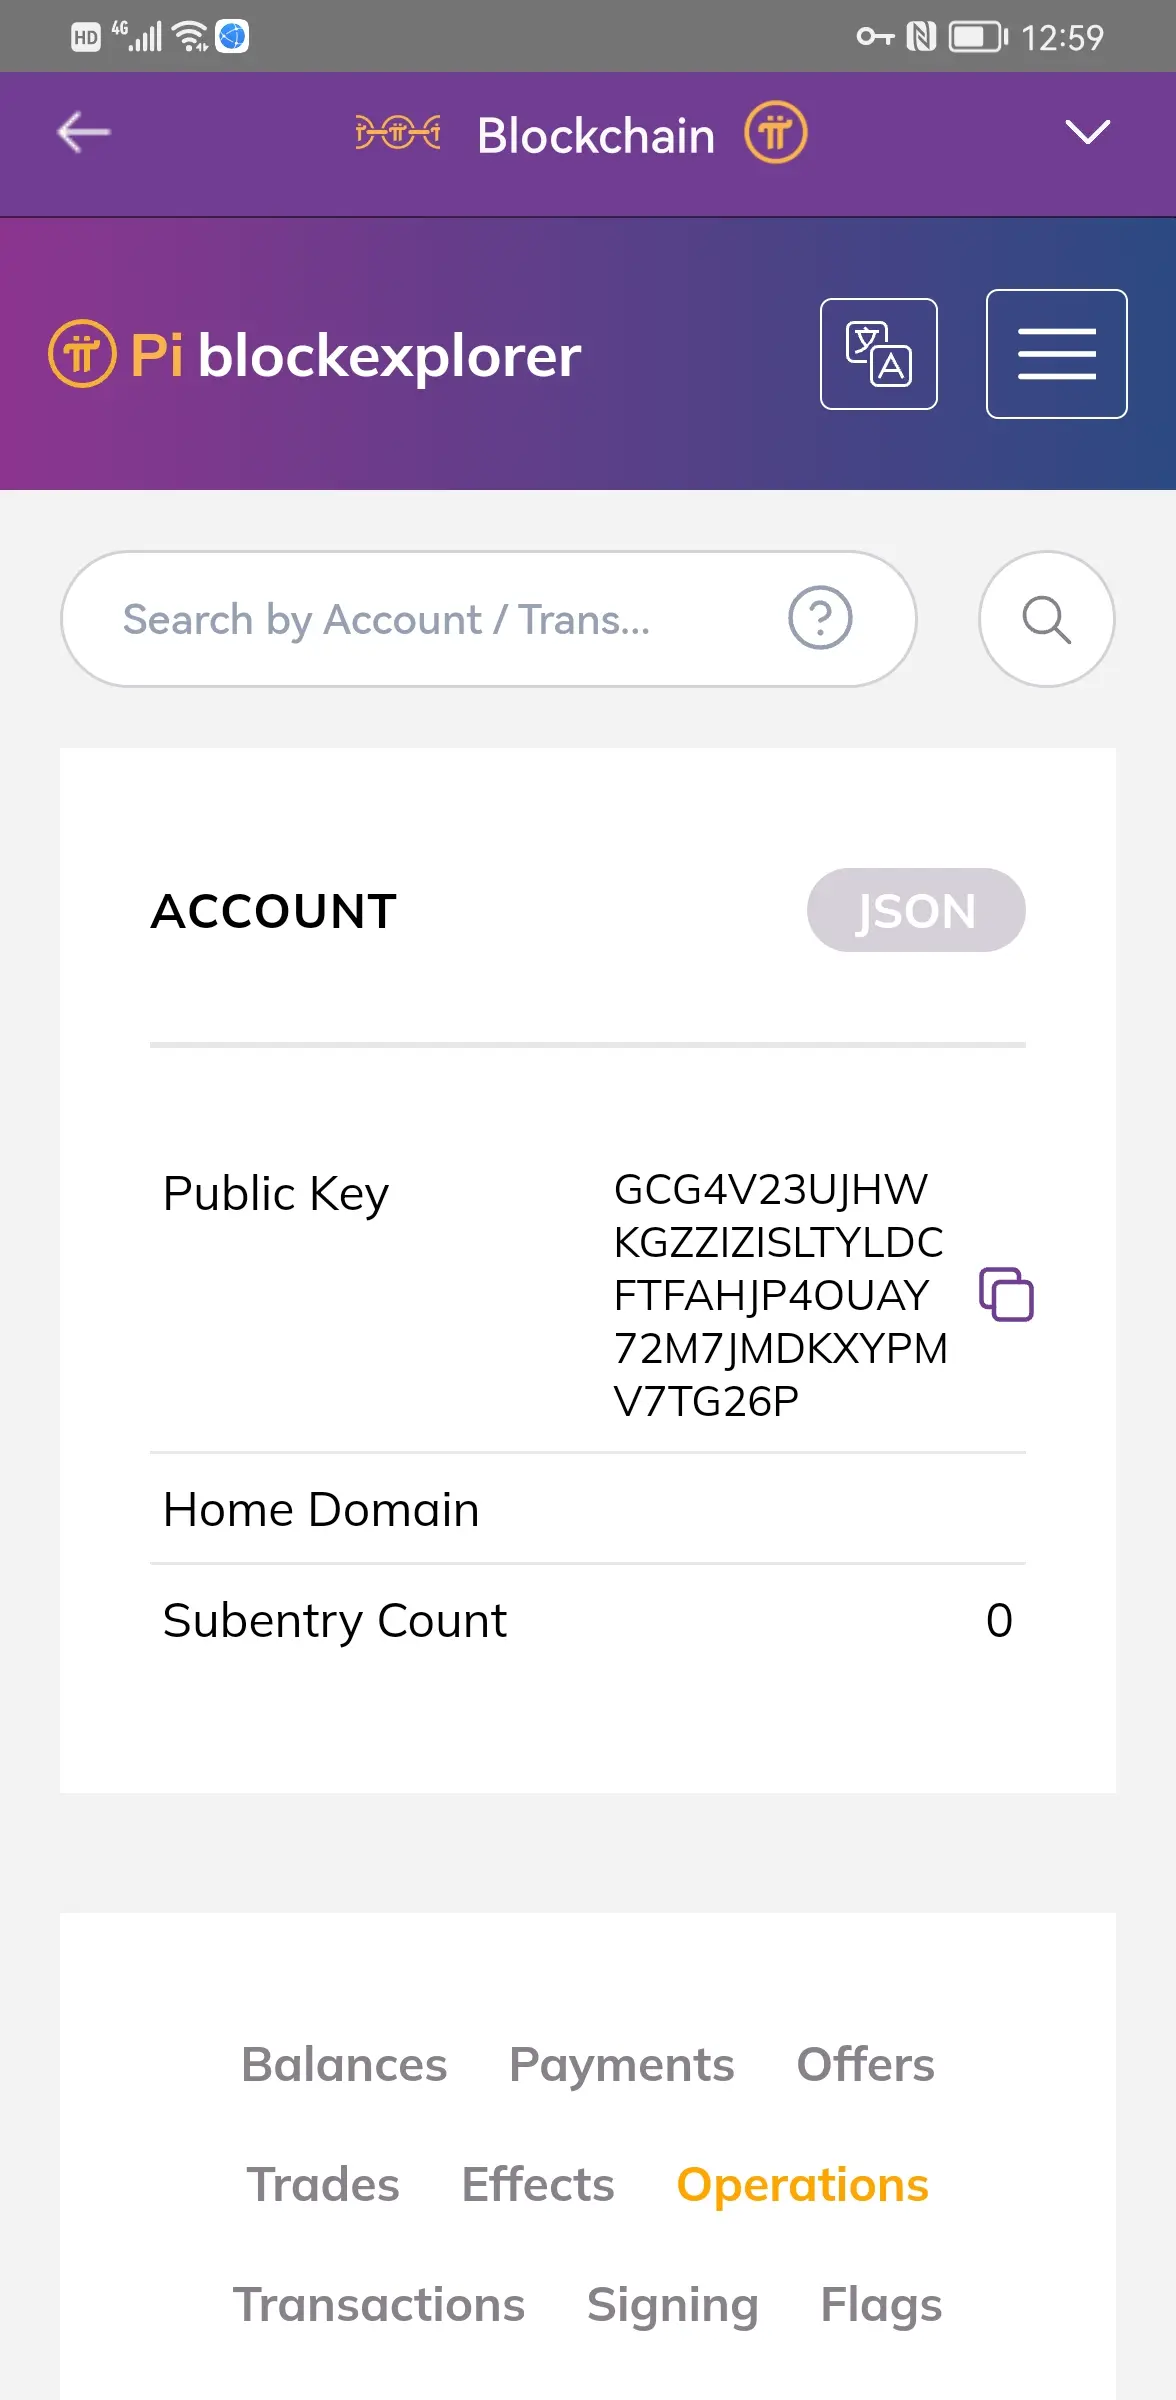This screenshot has width=1176, height=2400.
Task: Show the Effects tab
Action: click(538, 2185)
